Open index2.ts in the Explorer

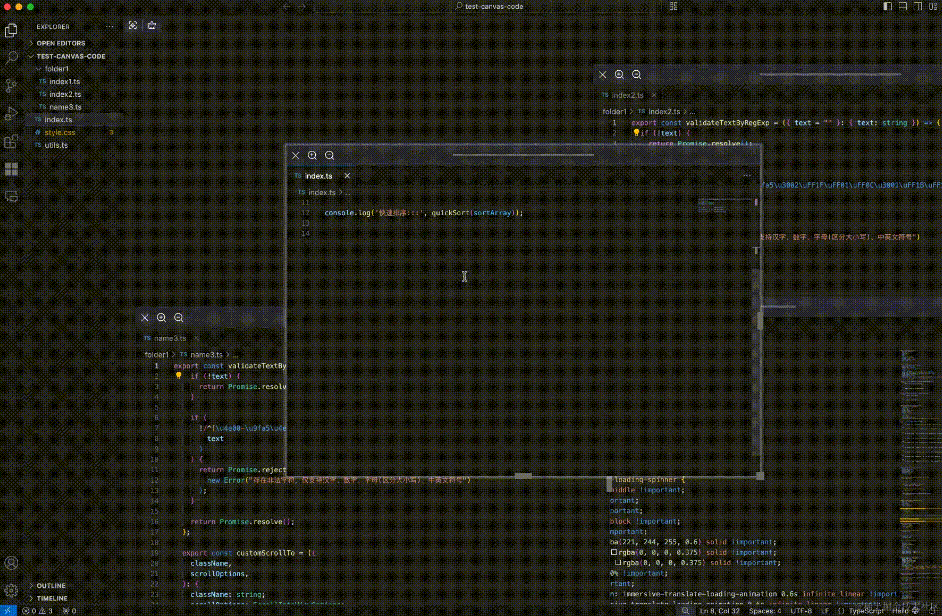point(65,94)
